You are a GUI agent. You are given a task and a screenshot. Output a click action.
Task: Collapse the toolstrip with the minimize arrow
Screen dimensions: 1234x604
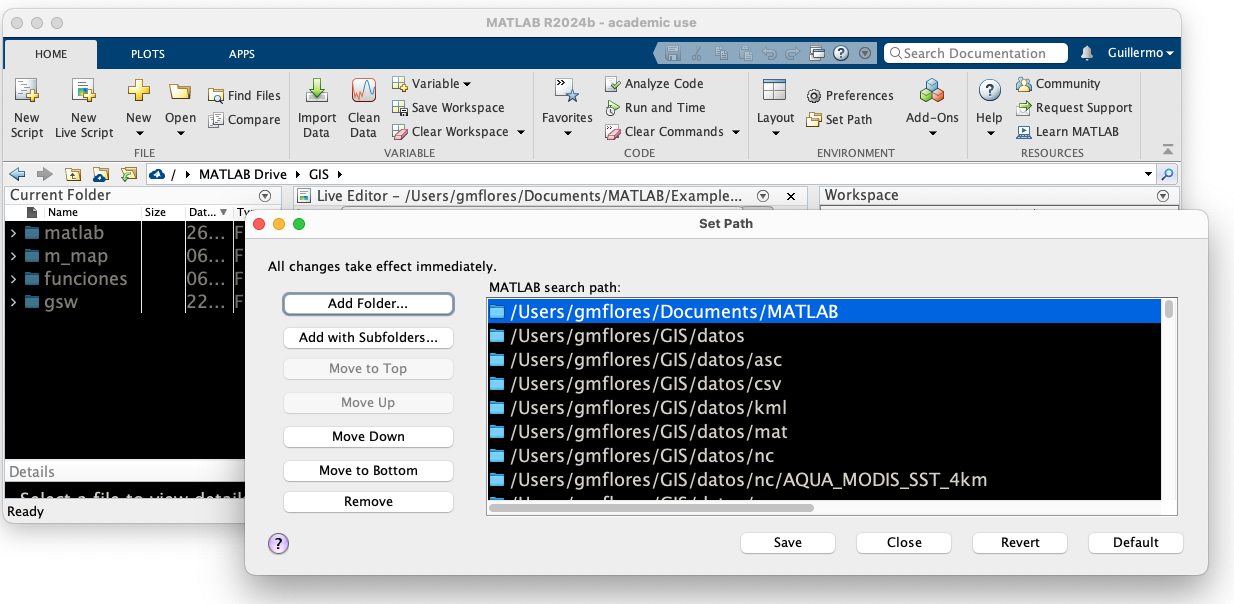click(x=1167, y=150)
